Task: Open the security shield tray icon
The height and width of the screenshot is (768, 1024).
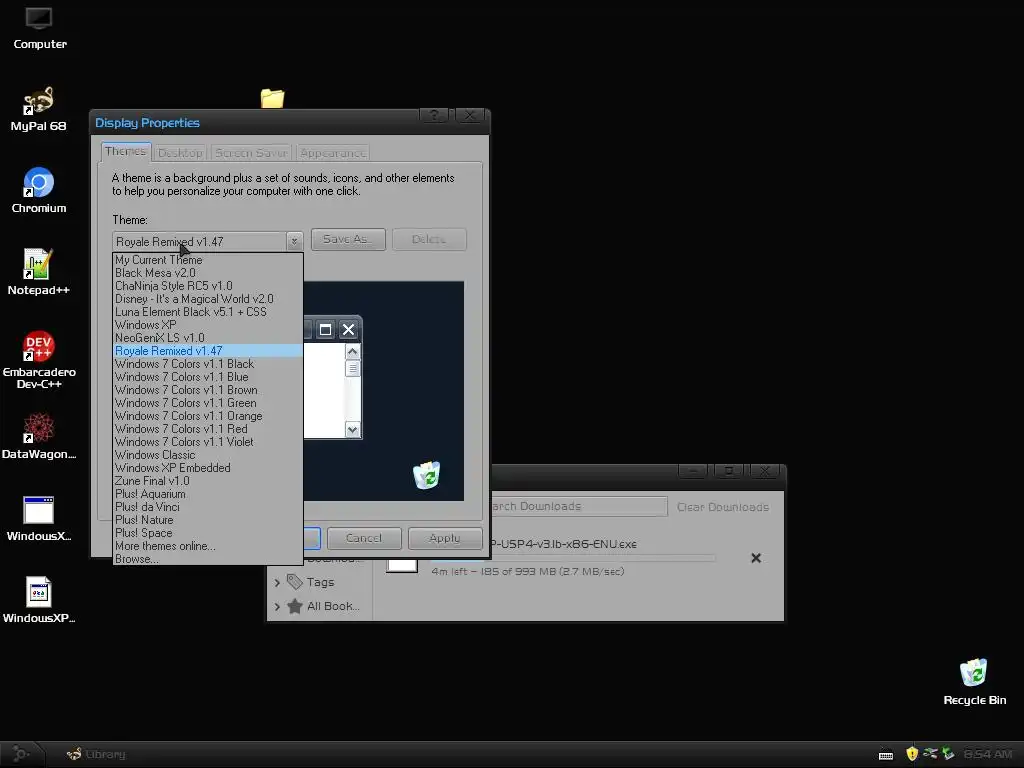Action: coord(912,754)
